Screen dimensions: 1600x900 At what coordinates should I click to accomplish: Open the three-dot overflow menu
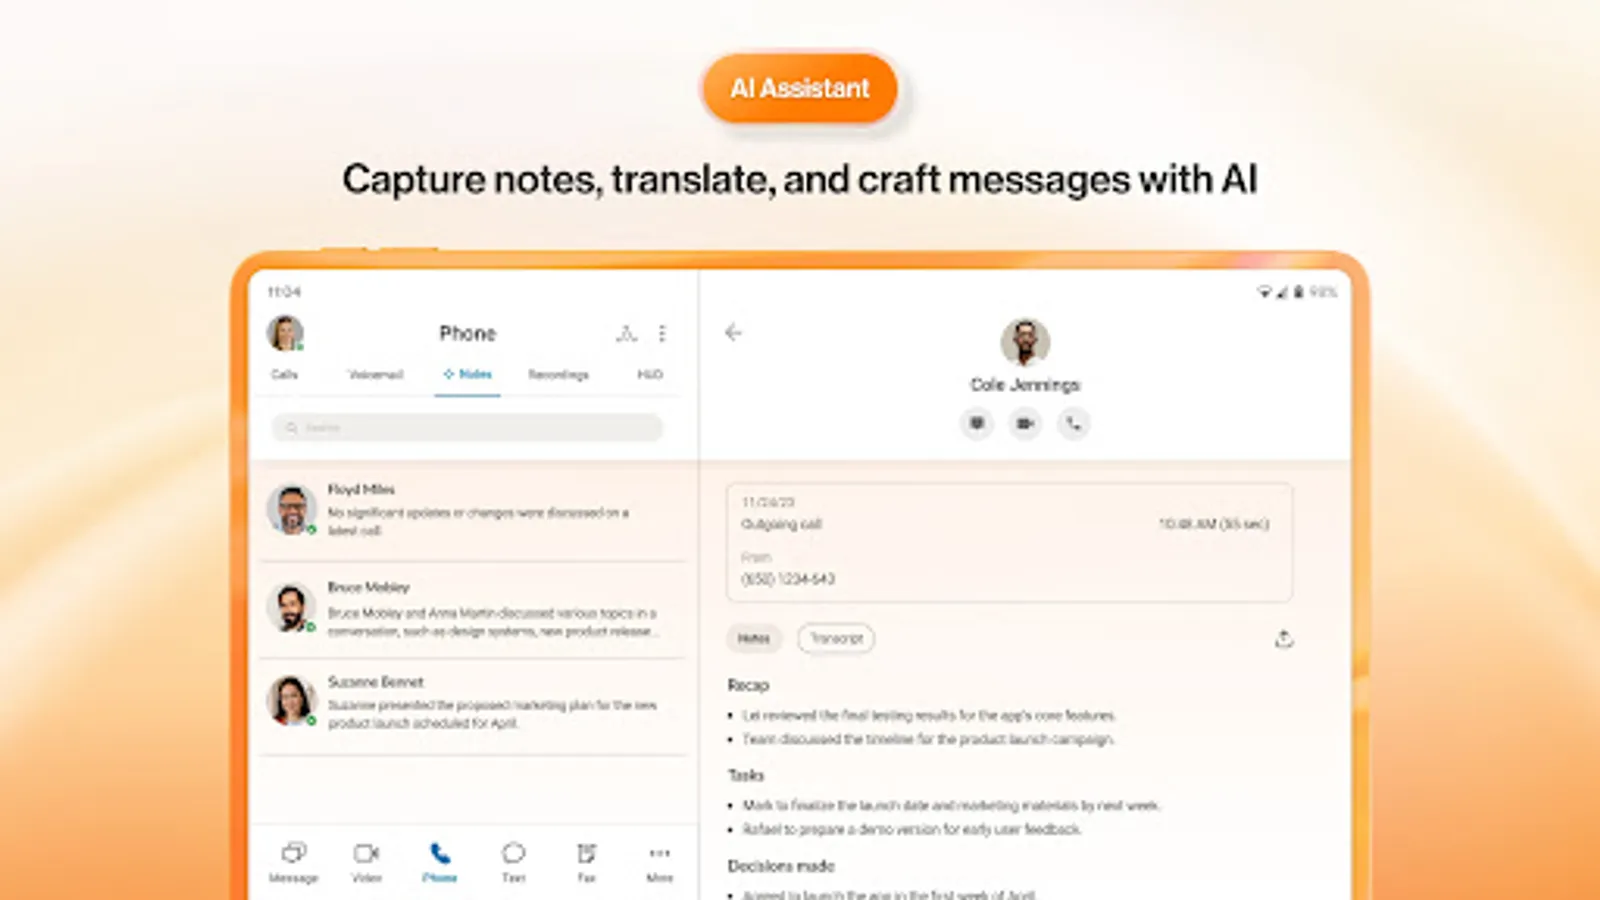coord(661,333)
